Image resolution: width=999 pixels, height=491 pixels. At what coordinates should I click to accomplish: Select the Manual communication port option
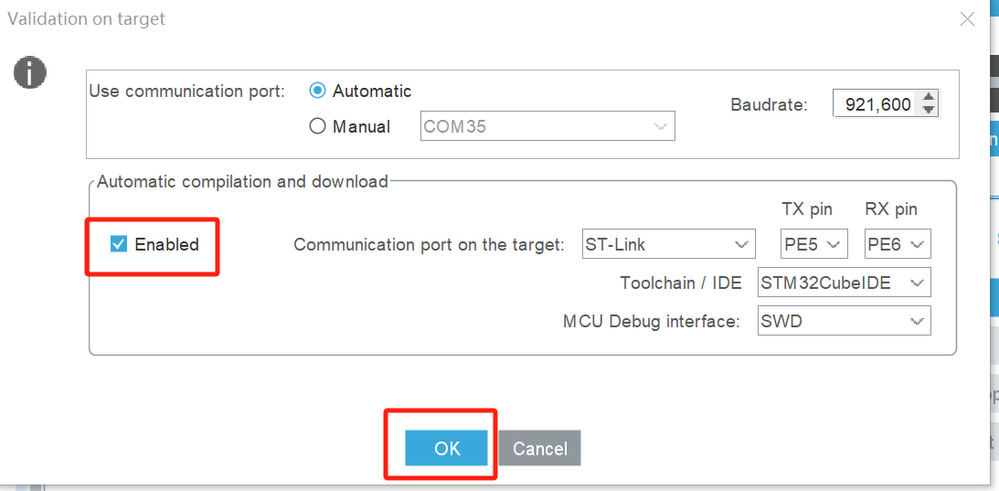pos(318,127)
